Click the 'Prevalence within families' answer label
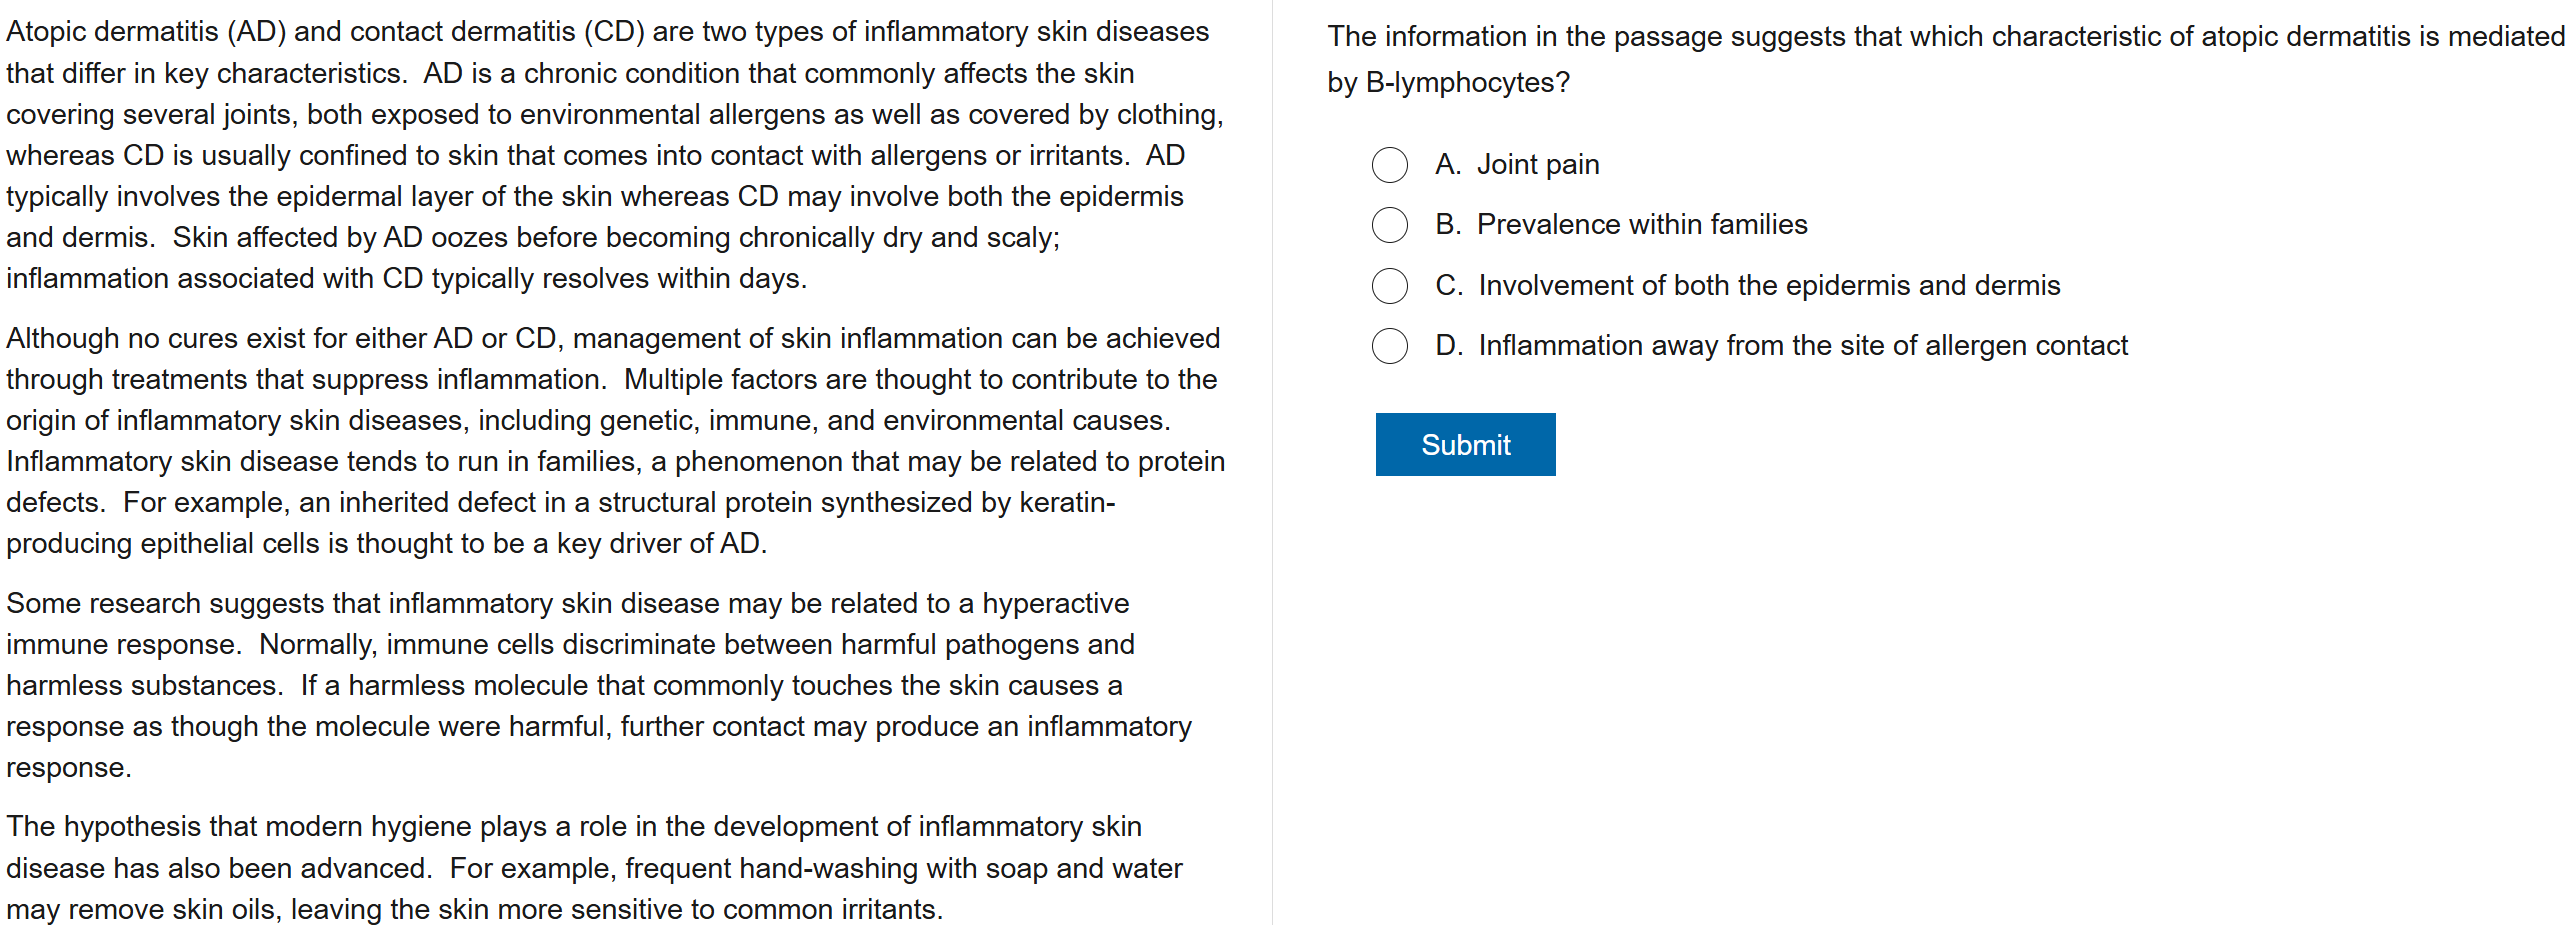2574x925 pixels. [1641, 225]
